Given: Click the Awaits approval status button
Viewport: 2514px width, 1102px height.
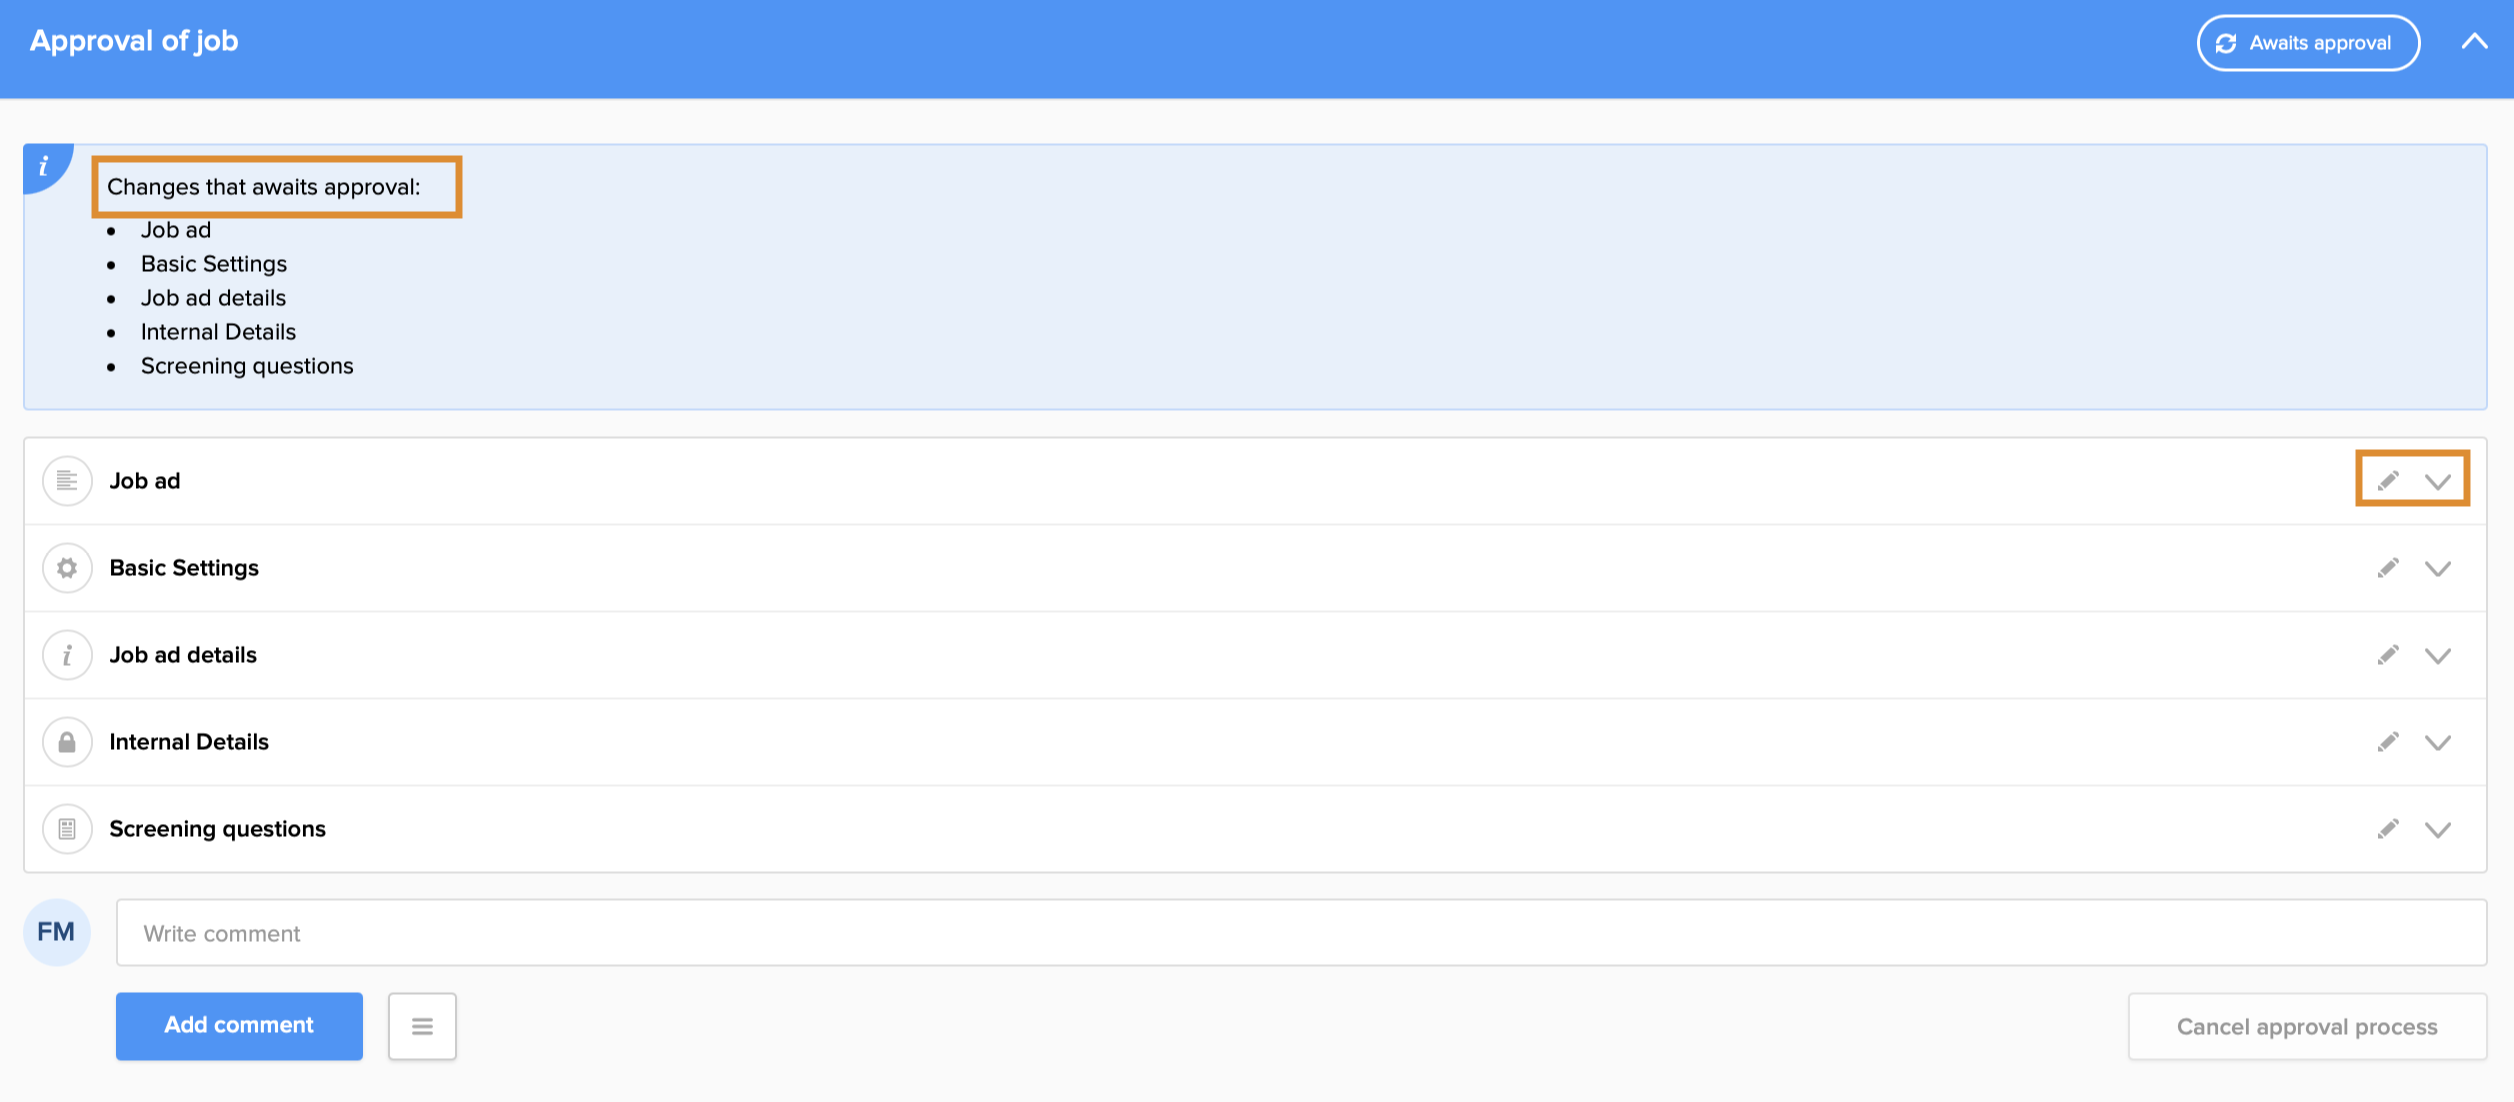Looking at the screenshot, I should pos(2307,43).
